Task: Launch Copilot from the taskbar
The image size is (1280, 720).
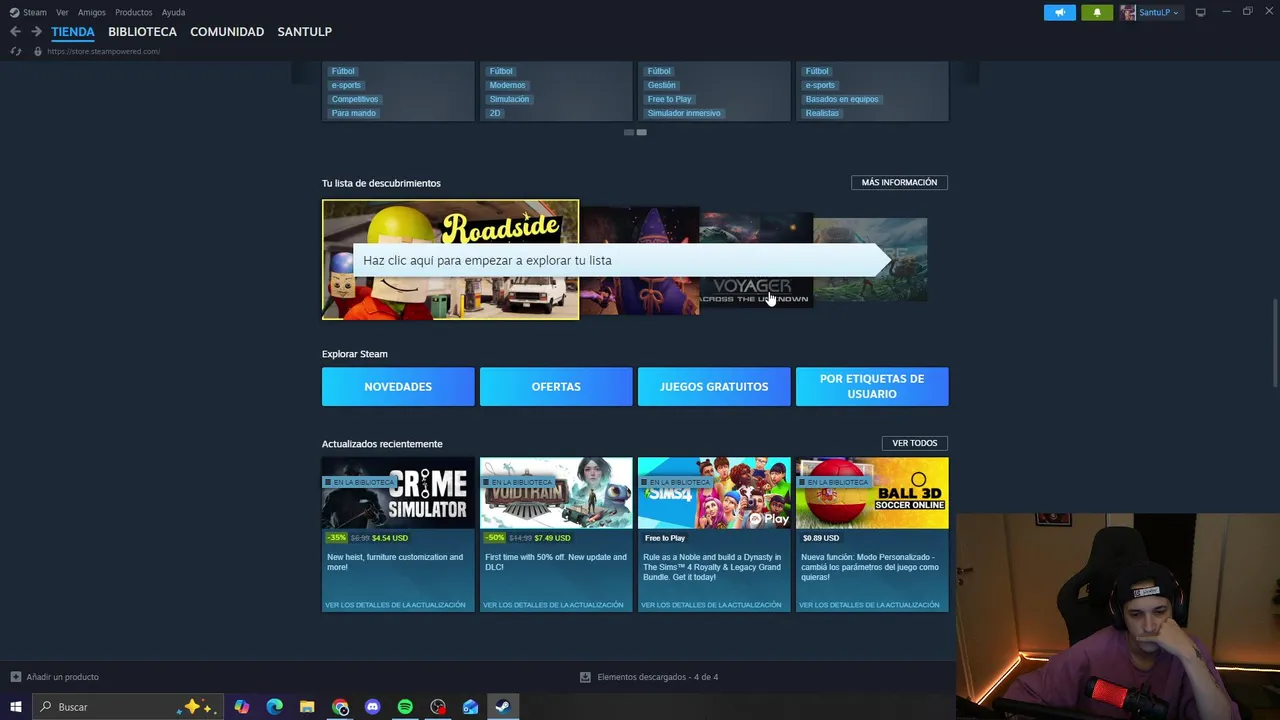Action: click(x=242, y=707)
